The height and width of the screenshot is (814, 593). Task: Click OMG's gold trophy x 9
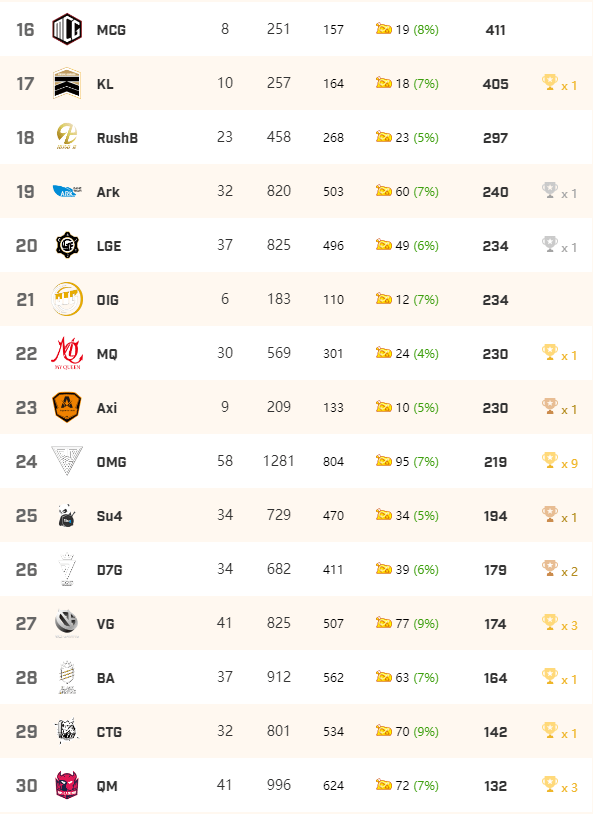pos(559,461)
